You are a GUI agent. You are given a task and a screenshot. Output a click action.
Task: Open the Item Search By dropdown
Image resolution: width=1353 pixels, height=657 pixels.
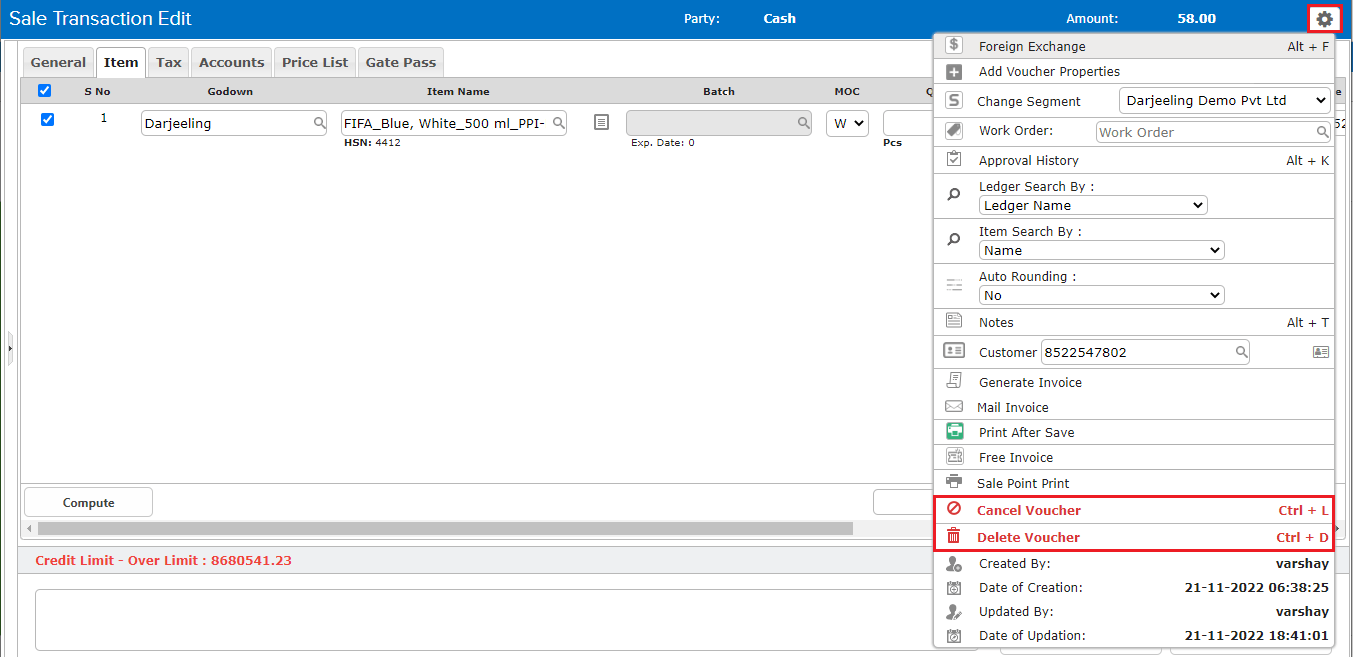tap(1101, 250)
